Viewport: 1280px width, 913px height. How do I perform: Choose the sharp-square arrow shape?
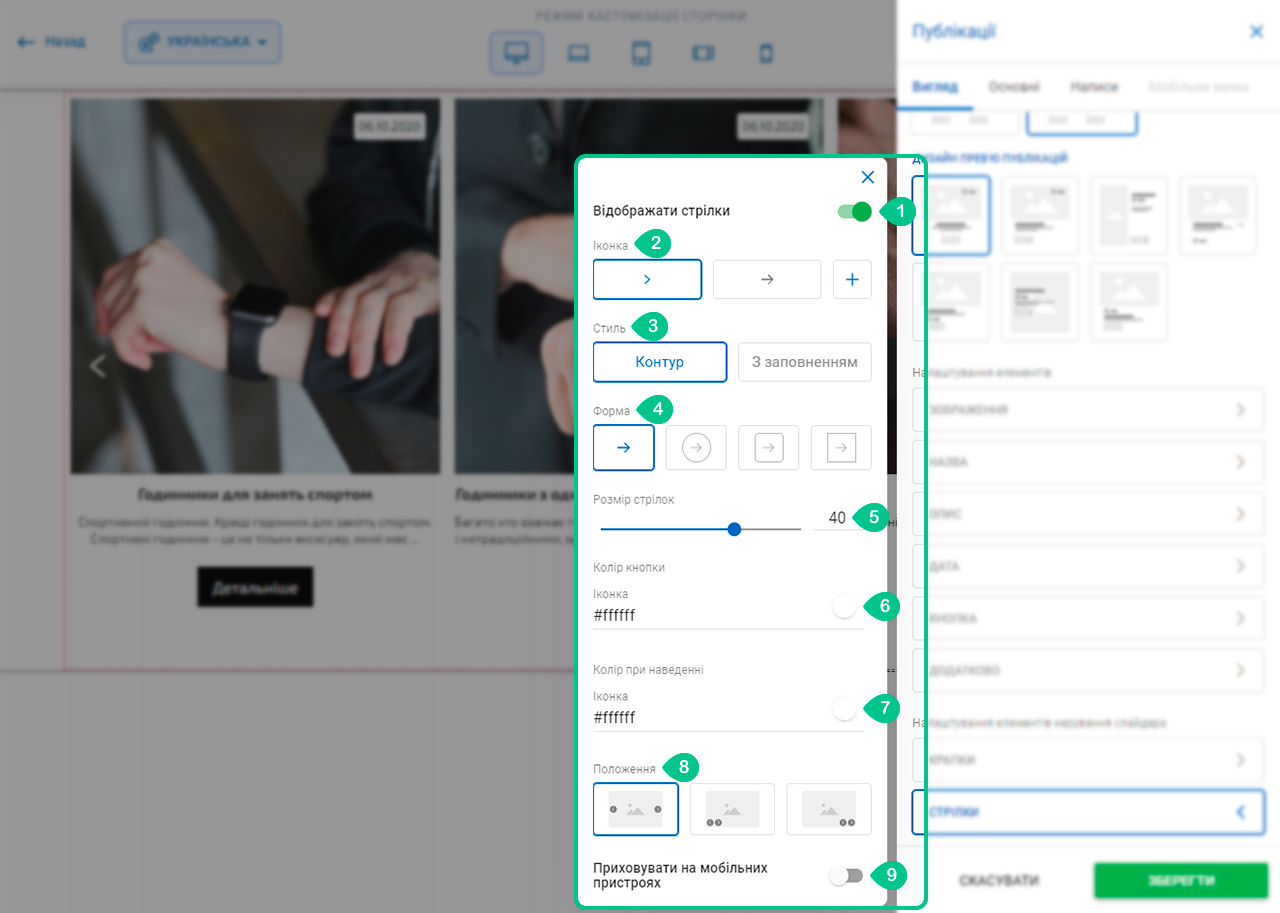pyautogui.click(x=841, y=448)
